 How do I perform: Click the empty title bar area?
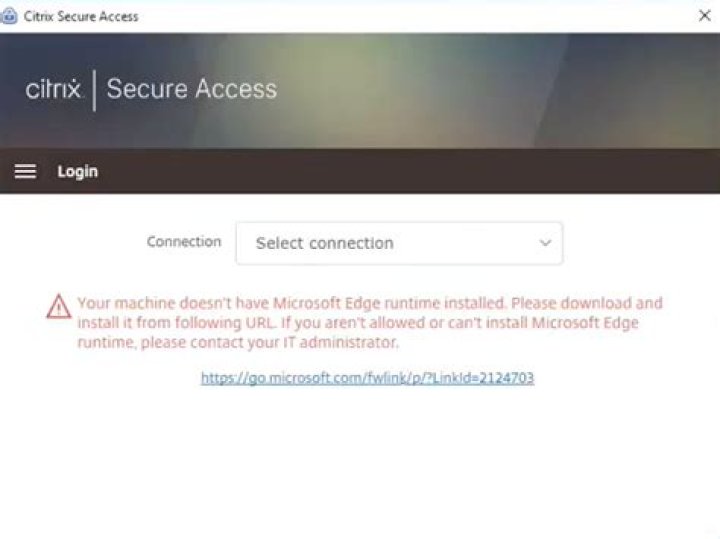(400, 16)
